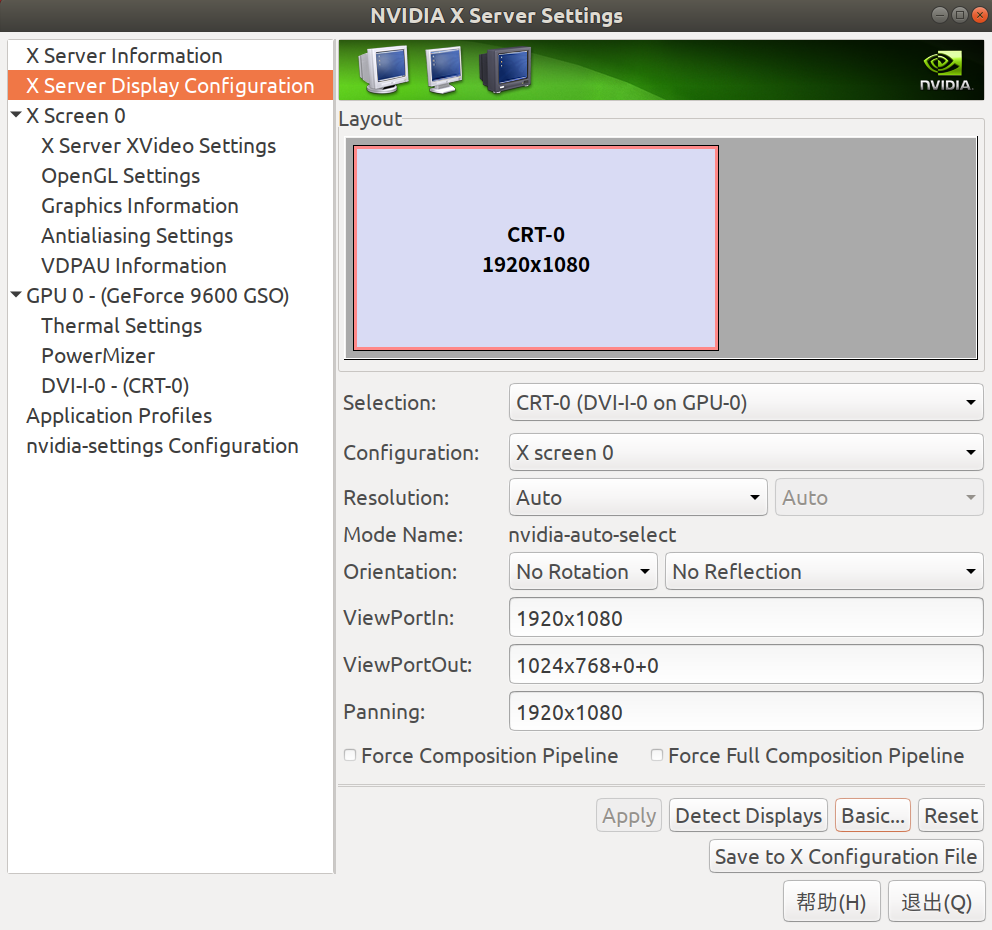Select X Server Display Configuration page
This screenshot has width=992, height=930.
click(x=170, y=85)
